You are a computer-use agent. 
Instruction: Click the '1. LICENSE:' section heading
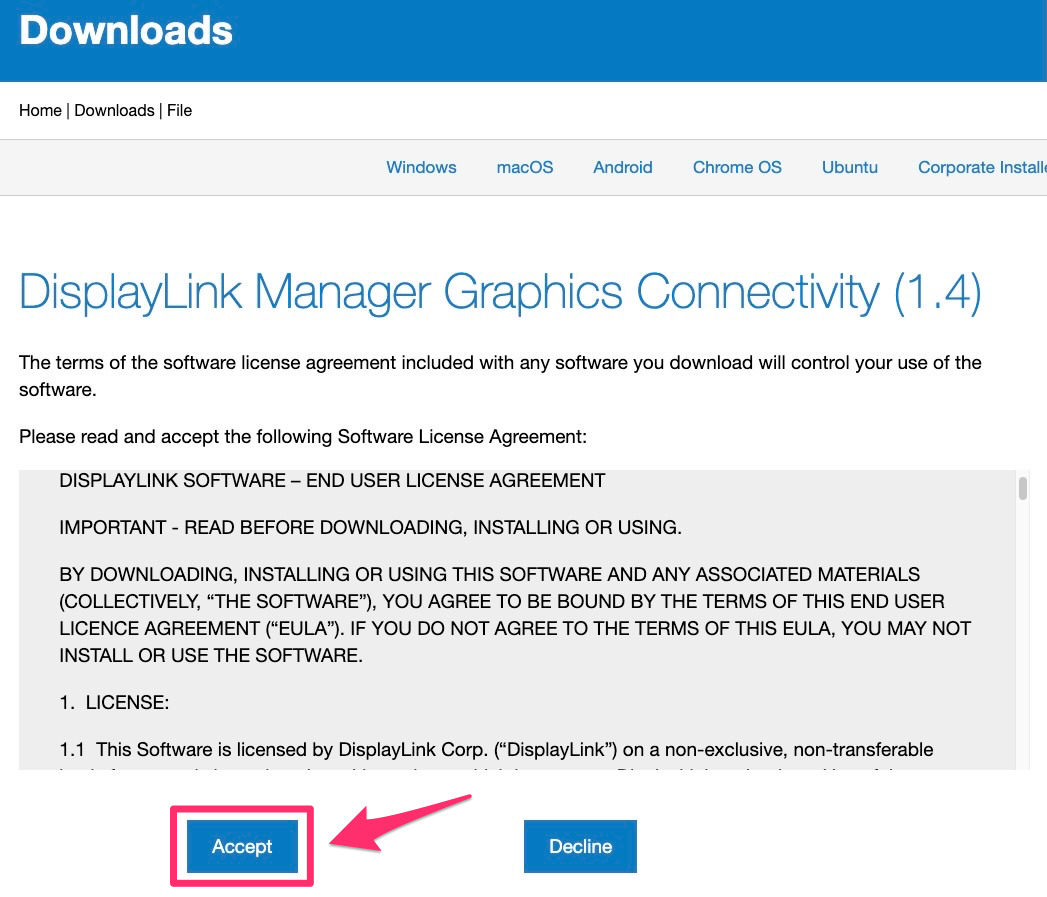[x=114, y=703]
